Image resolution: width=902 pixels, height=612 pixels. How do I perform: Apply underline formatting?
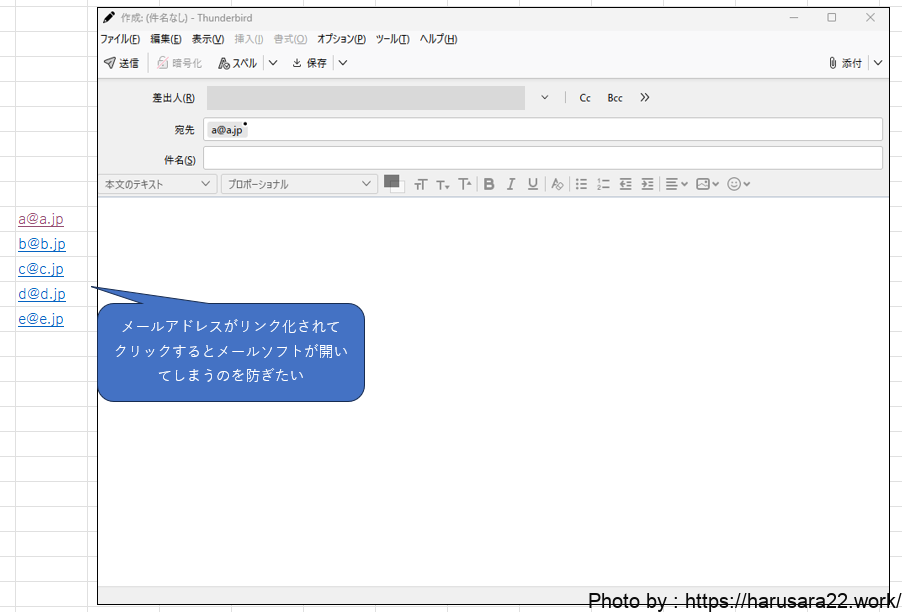click(533, 184)
